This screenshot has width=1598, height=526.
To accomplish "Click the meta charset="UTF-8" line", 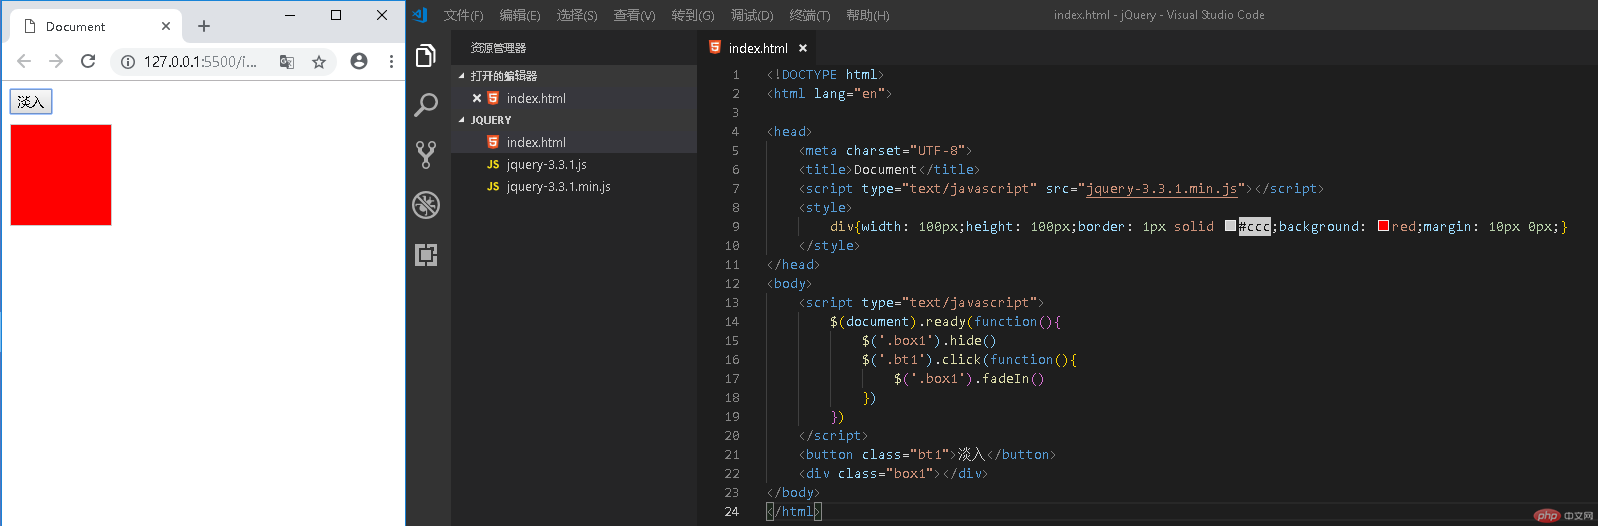I will tap(885, 150).
